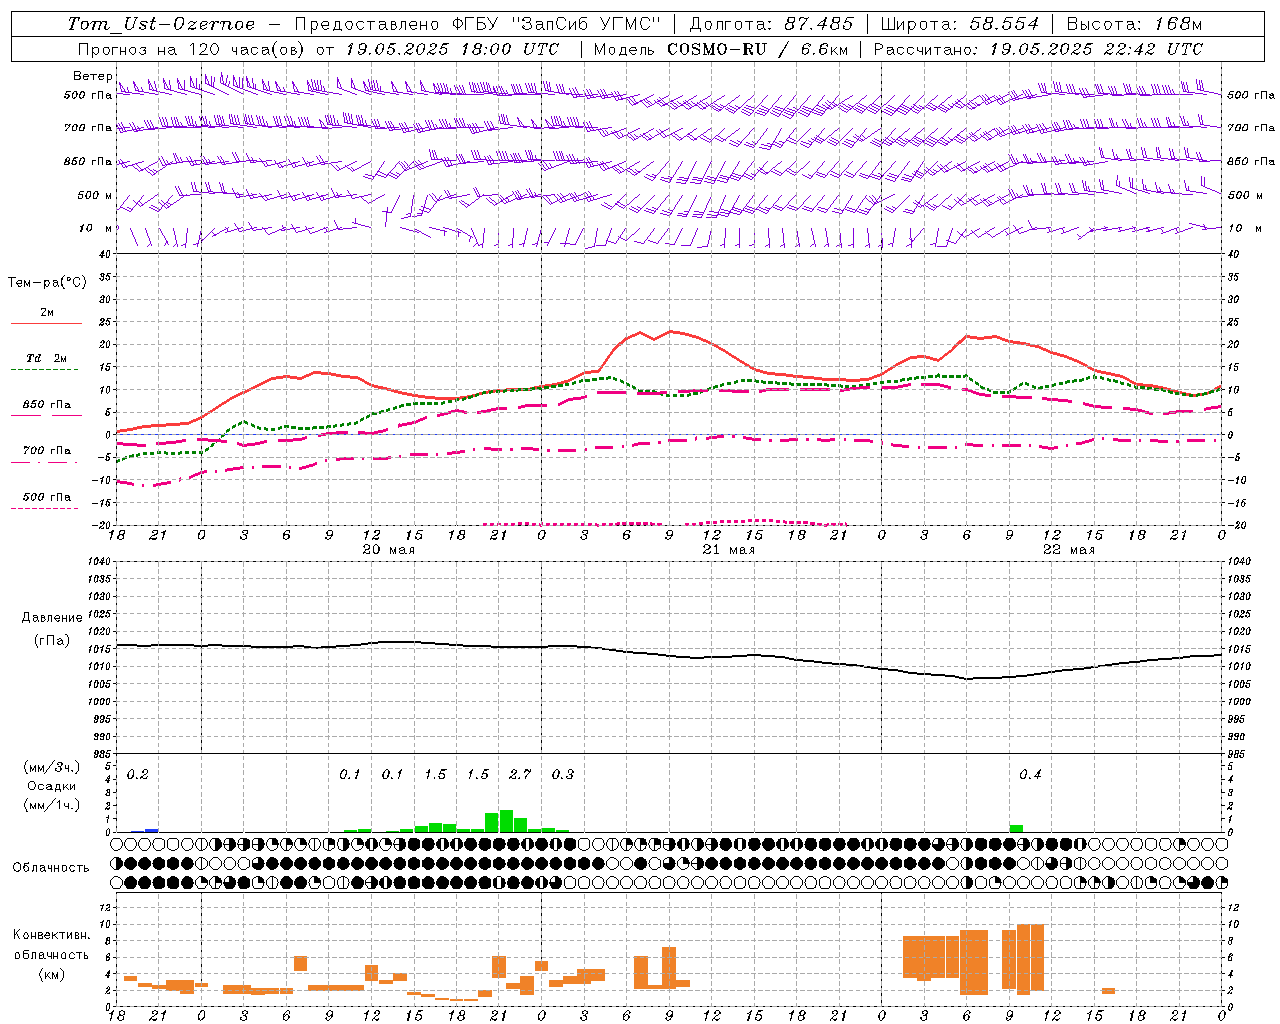Viewport: 1280px width, 1024px height.
Task: Click the station title Tom_Ust-Ozernoe
Action: click(x=161, y=24)
